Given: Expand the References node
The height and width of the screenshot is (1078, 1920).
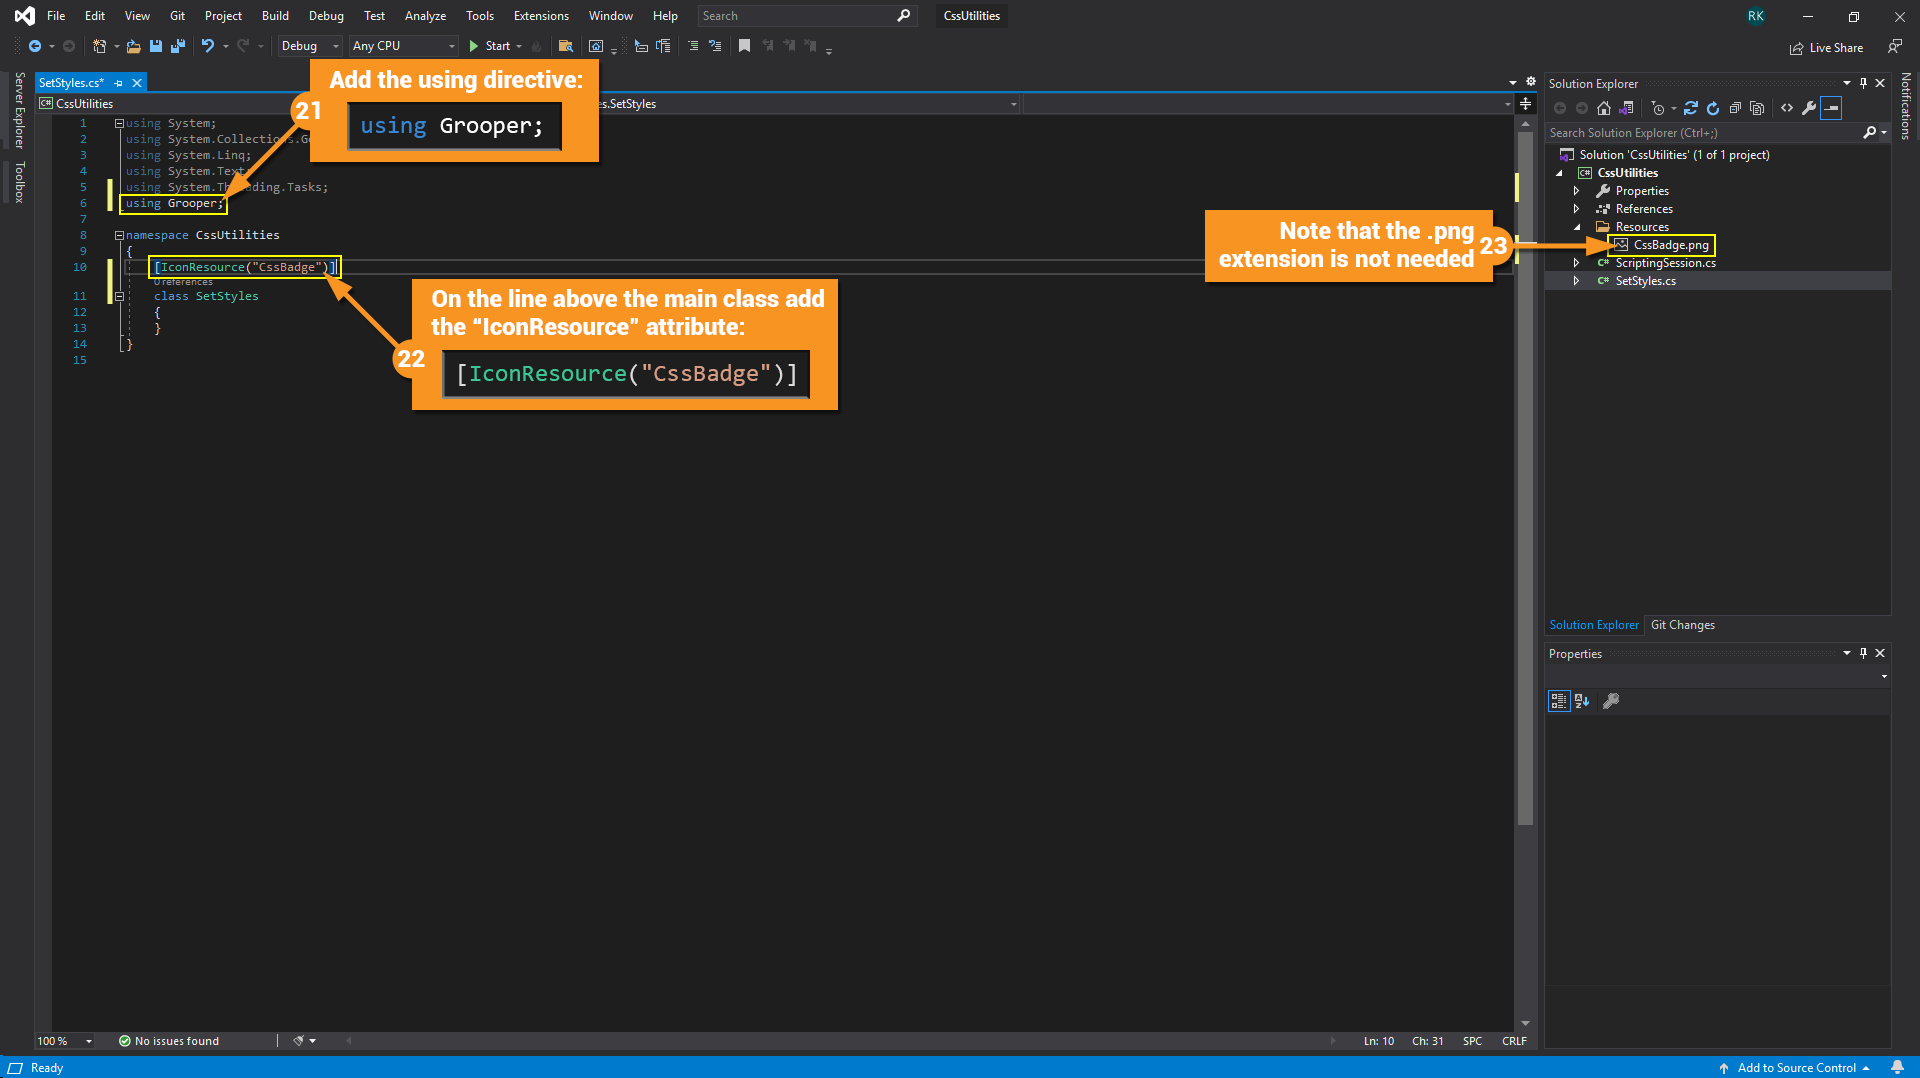Looking at the screenshot, I should tap(1577, 209).
